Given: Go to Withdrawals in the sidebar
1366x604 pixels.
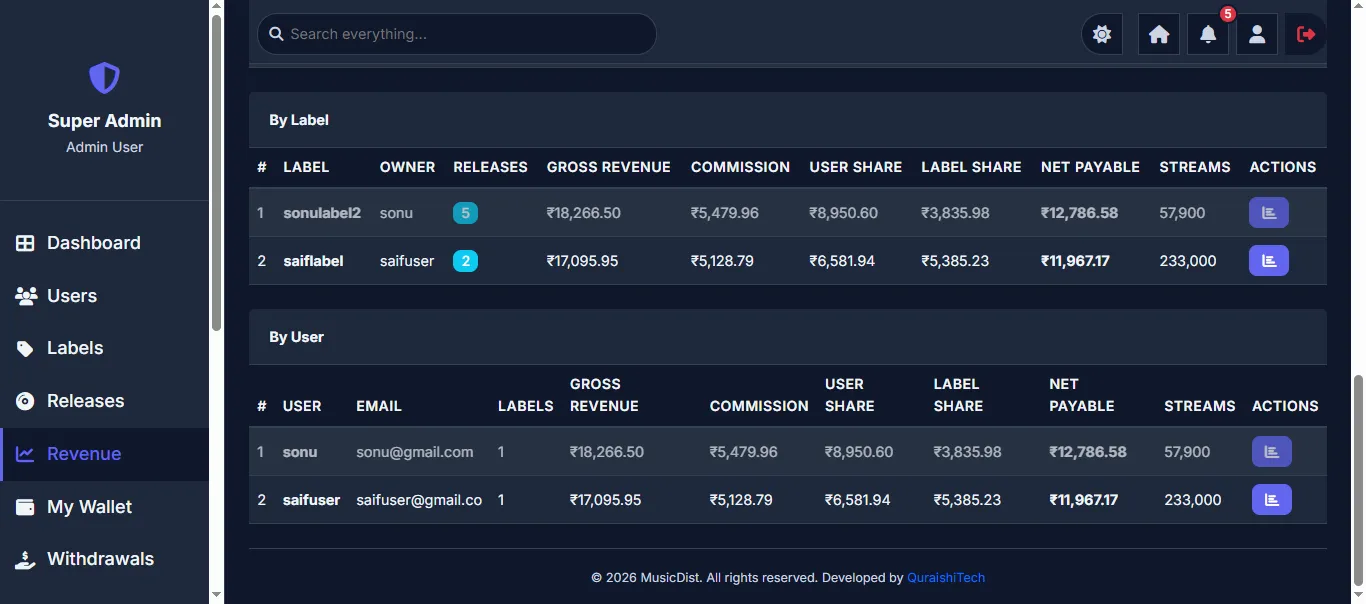Looking at the screenshot, I should pyautogui.click(x=104, y=559).
